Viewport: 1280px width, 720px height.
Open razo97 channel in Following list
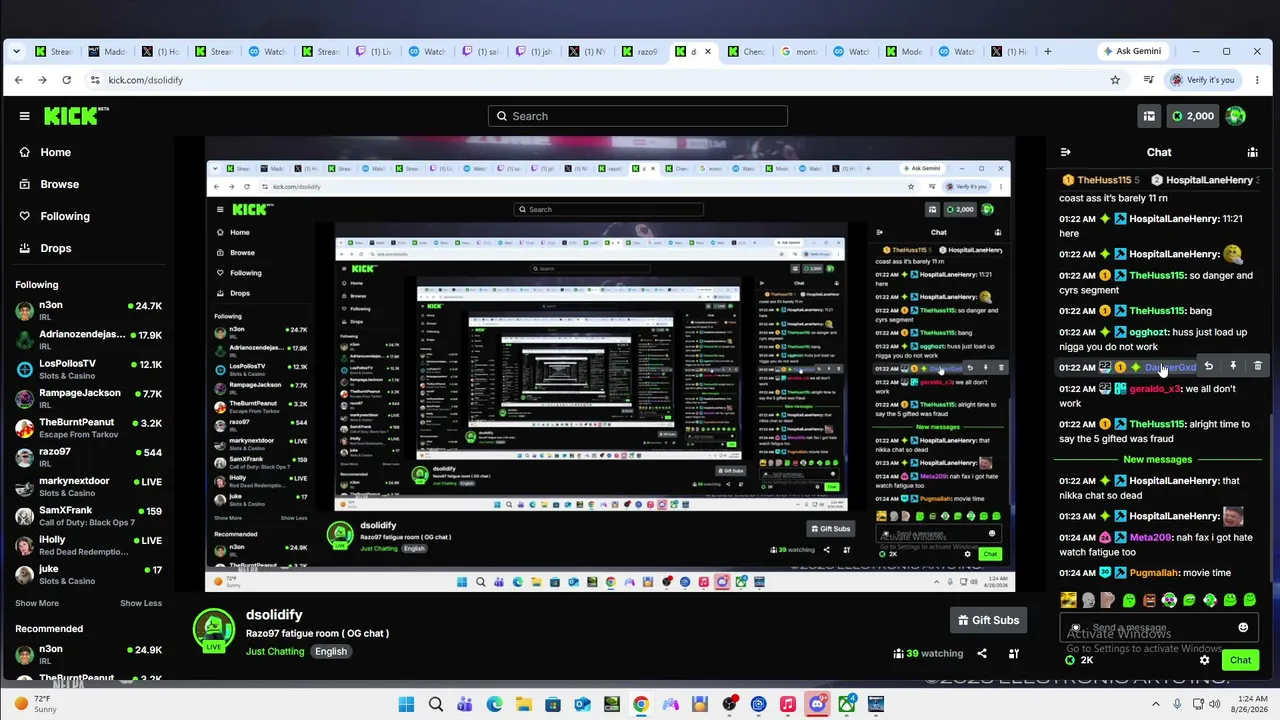[88, 457]
